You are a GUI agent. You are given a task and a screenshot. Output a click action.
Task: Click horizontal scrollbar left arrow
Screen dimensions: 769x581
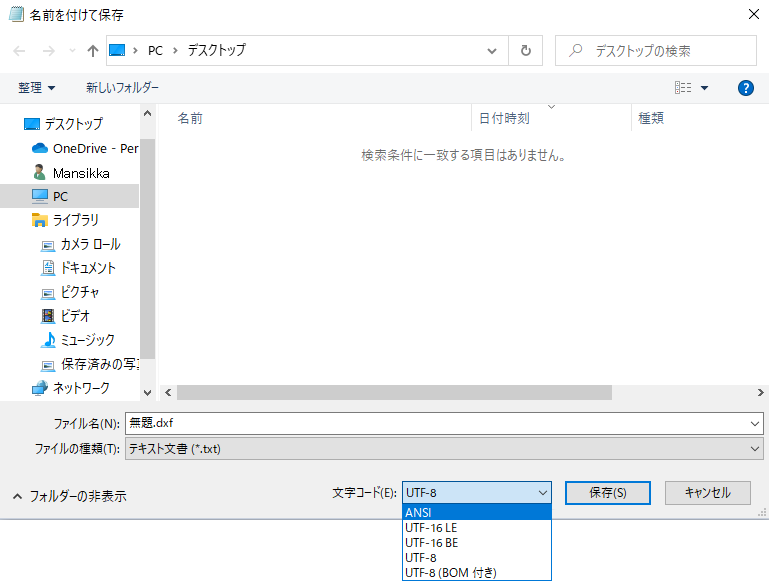(x=168, y=392)
